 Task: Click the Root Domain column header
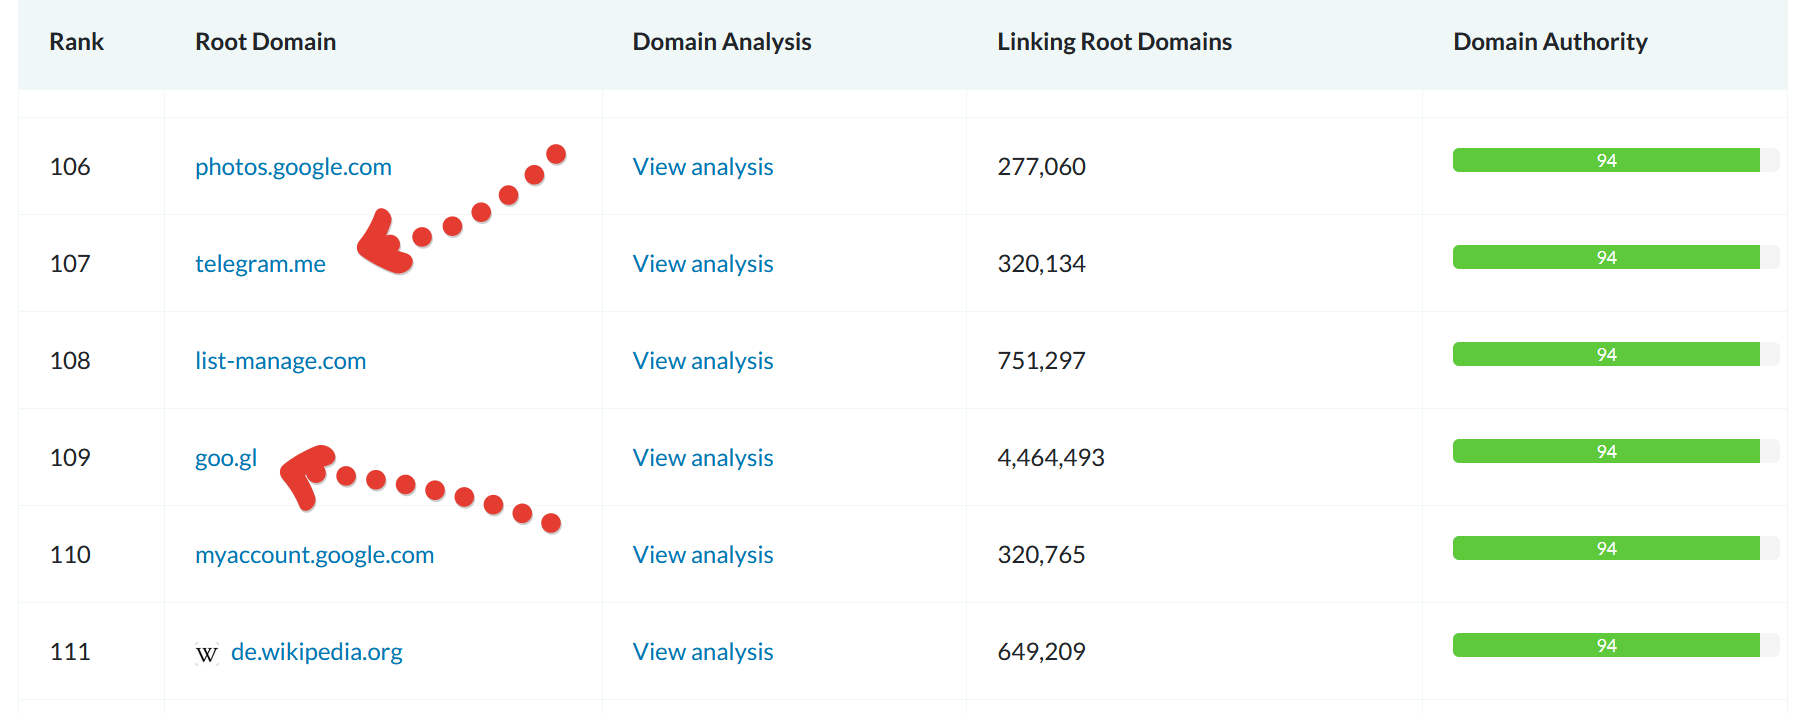coord(265,42)
